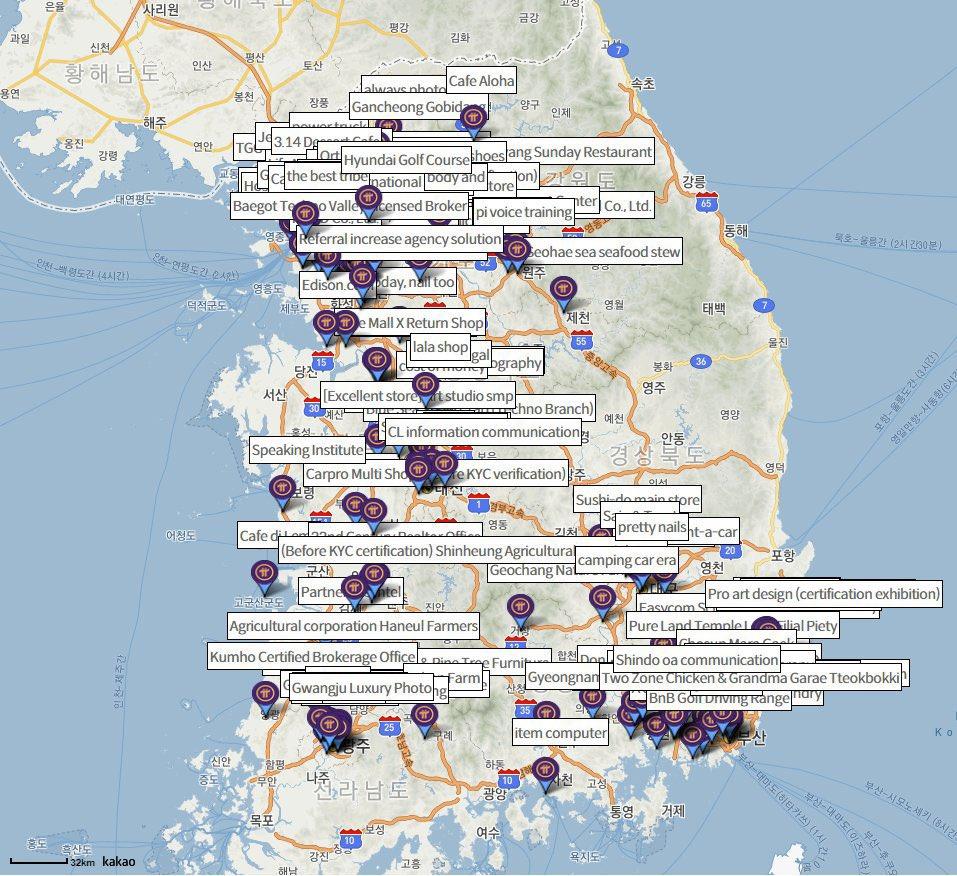Image resolution: width=957 pixels, height=876 pixels.
Task: Open the pretty nails label
Action: [x=651, y=527]
